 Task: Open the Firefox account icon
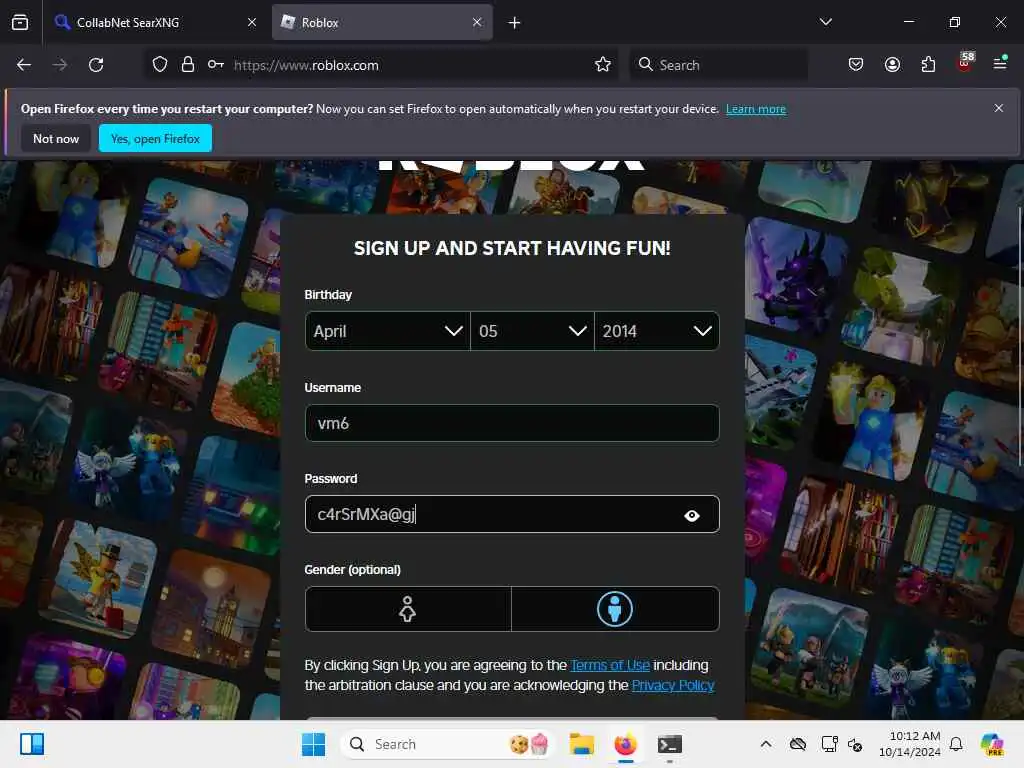[892, 65]
